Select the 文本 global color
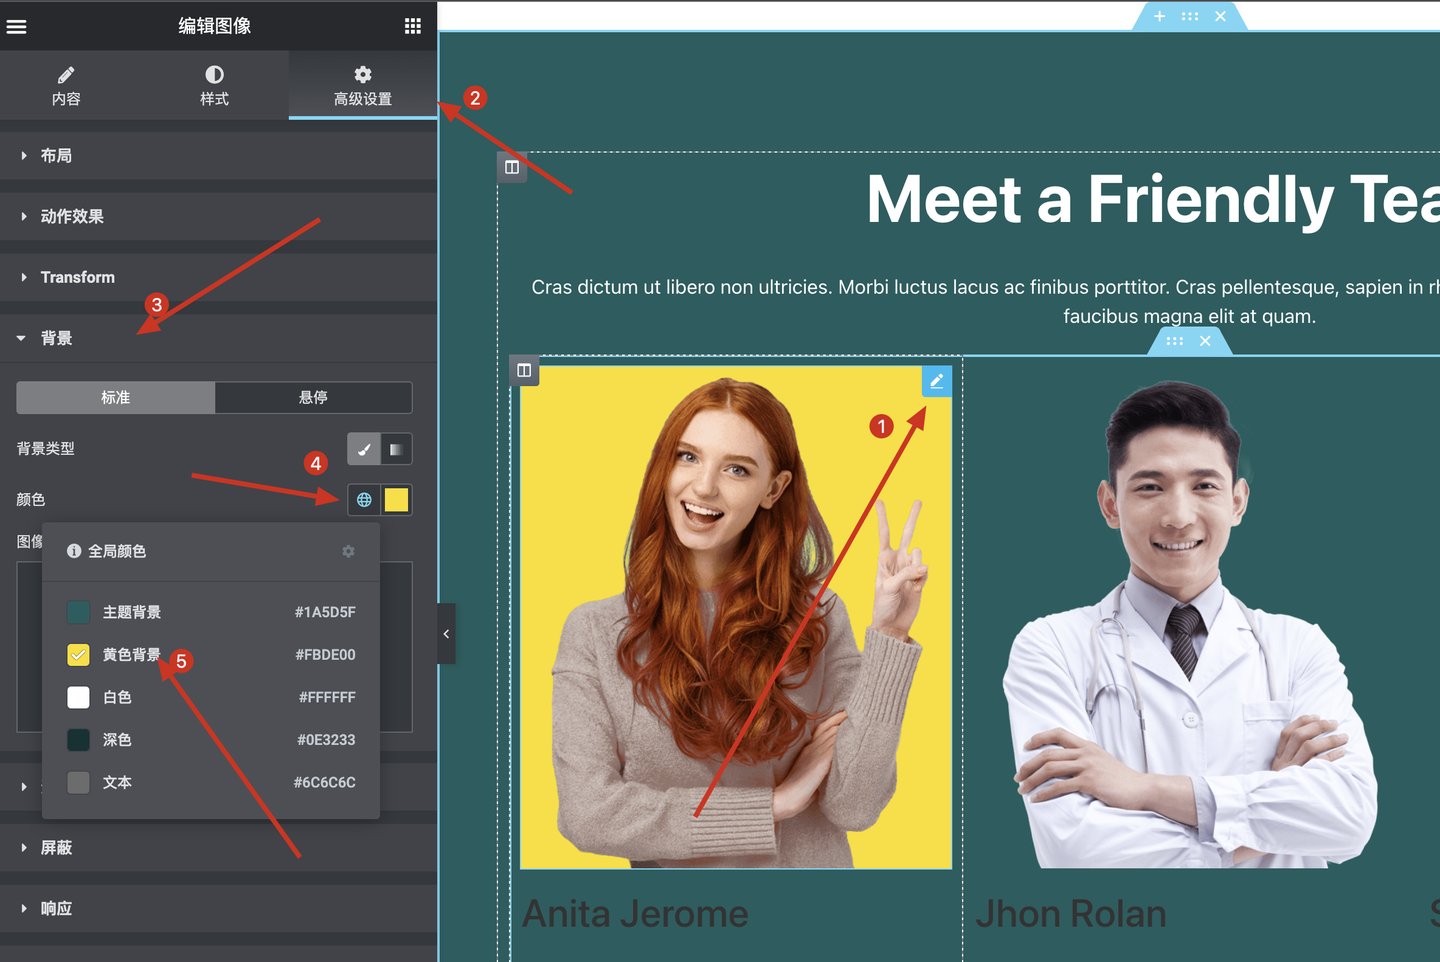 click(211, 782)
